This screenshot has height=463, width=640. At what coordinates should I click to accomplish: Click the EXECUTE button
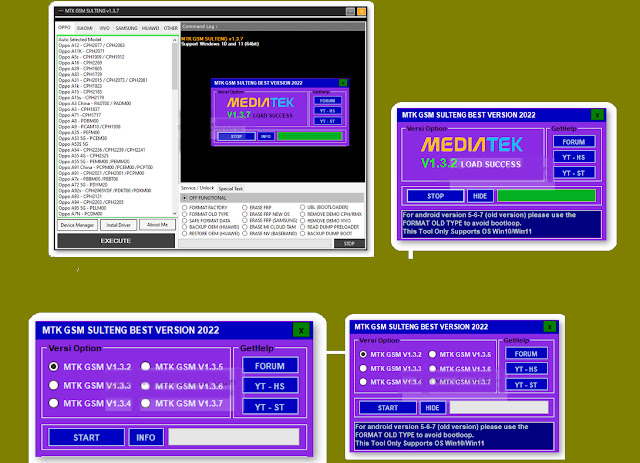116,241
